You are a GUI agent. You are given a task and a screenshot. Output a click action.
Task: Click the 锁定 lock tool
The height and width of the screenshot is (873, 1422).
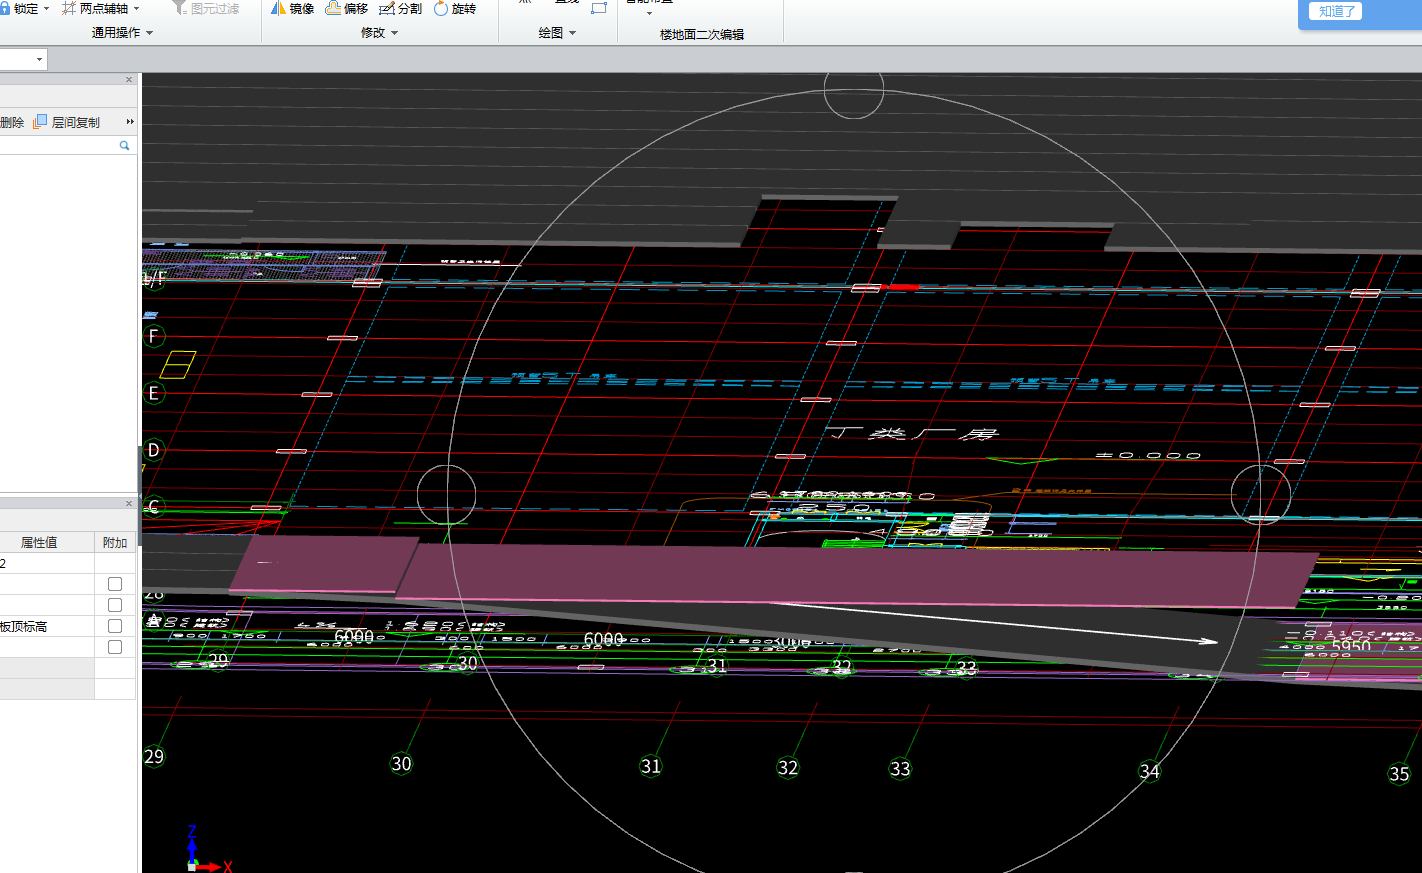[19, 8]
